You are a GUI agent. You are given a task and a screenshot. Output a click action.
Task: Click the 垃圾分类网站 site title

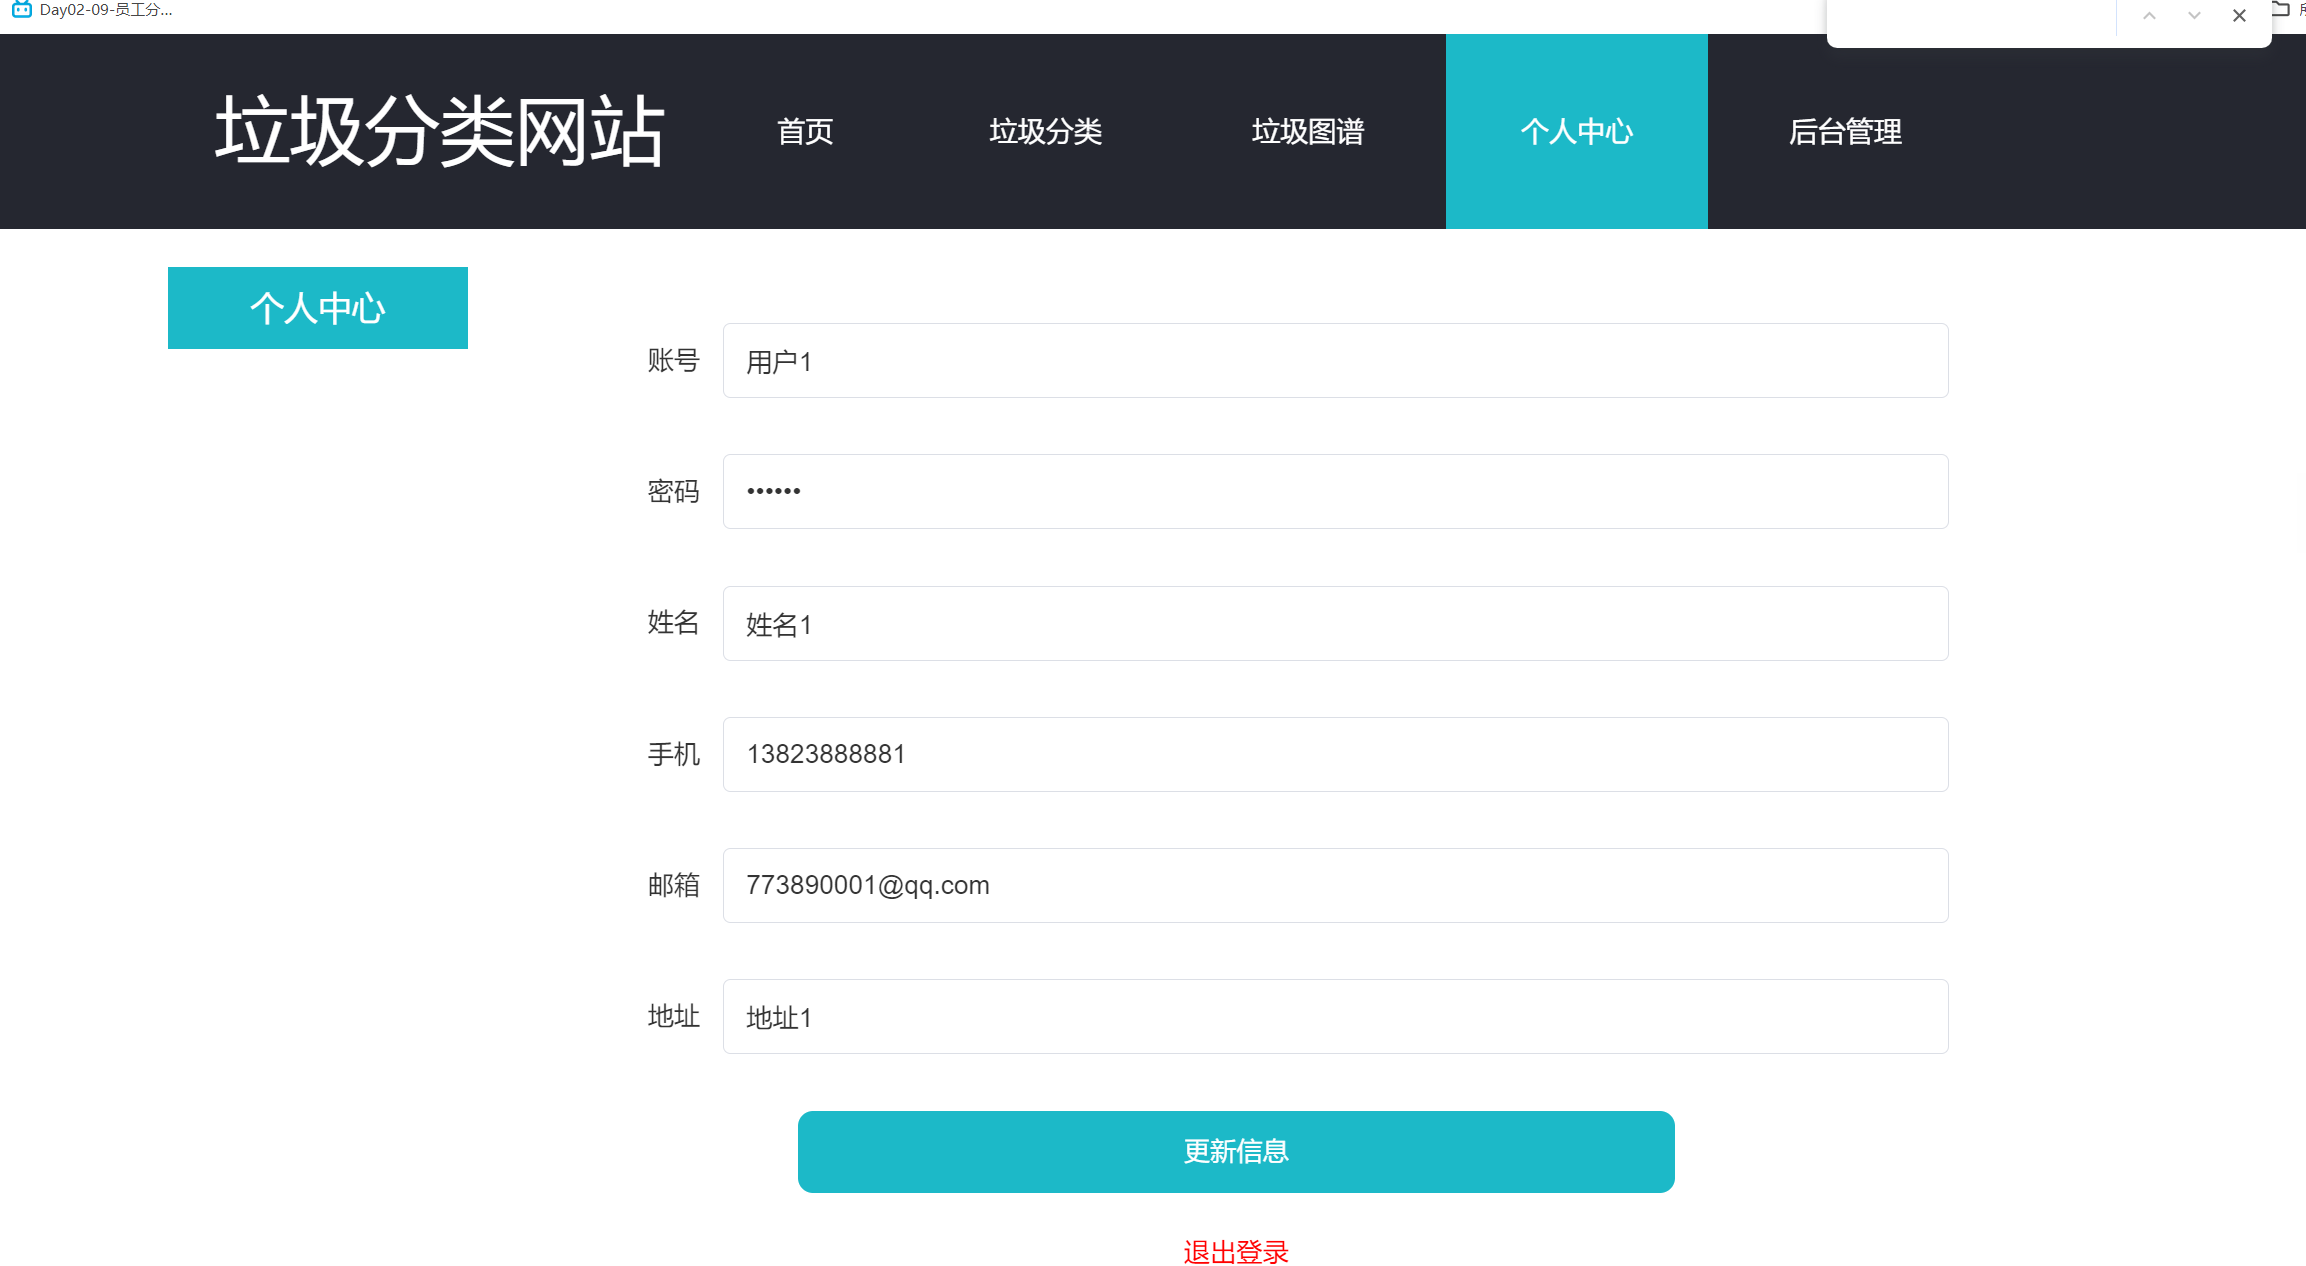pyautogui.click(x=440, y=131)
